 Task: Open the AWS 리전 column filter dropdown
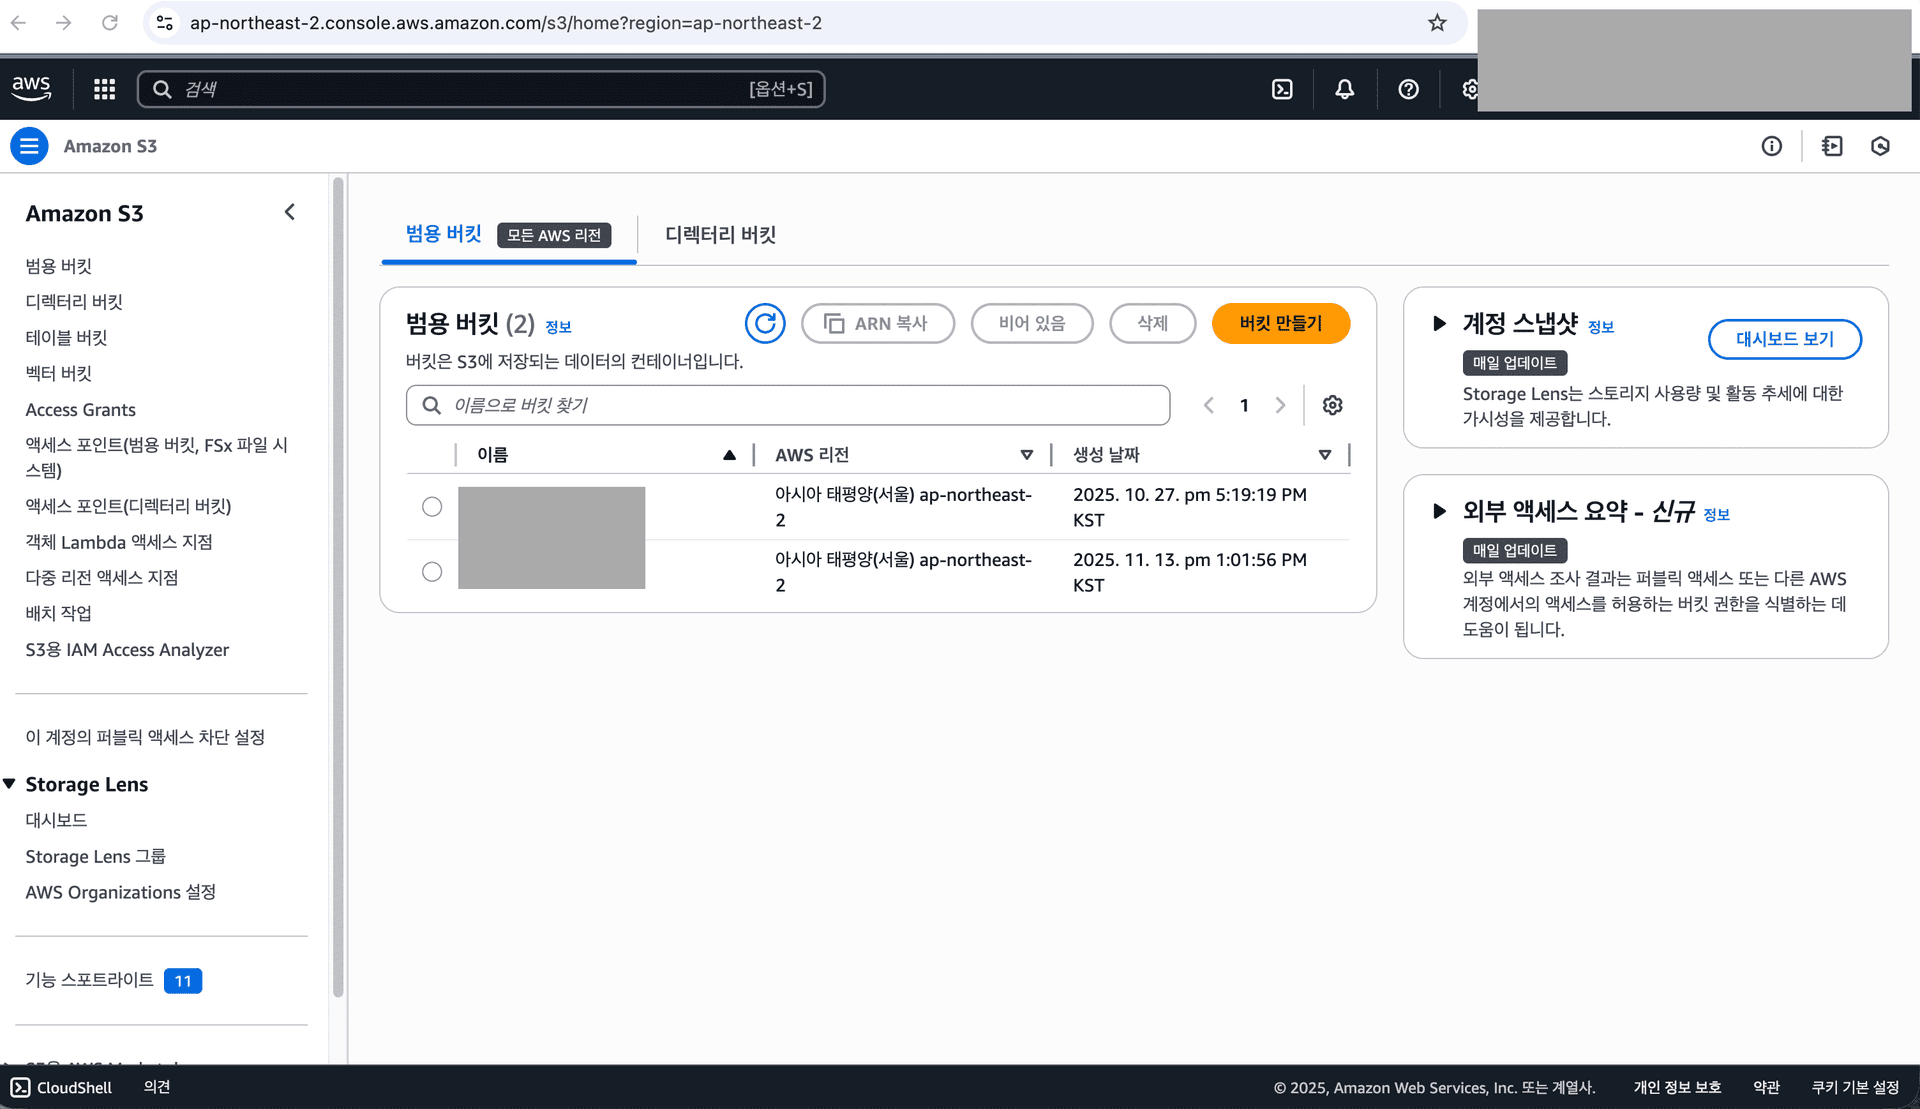click(1028, 454)
